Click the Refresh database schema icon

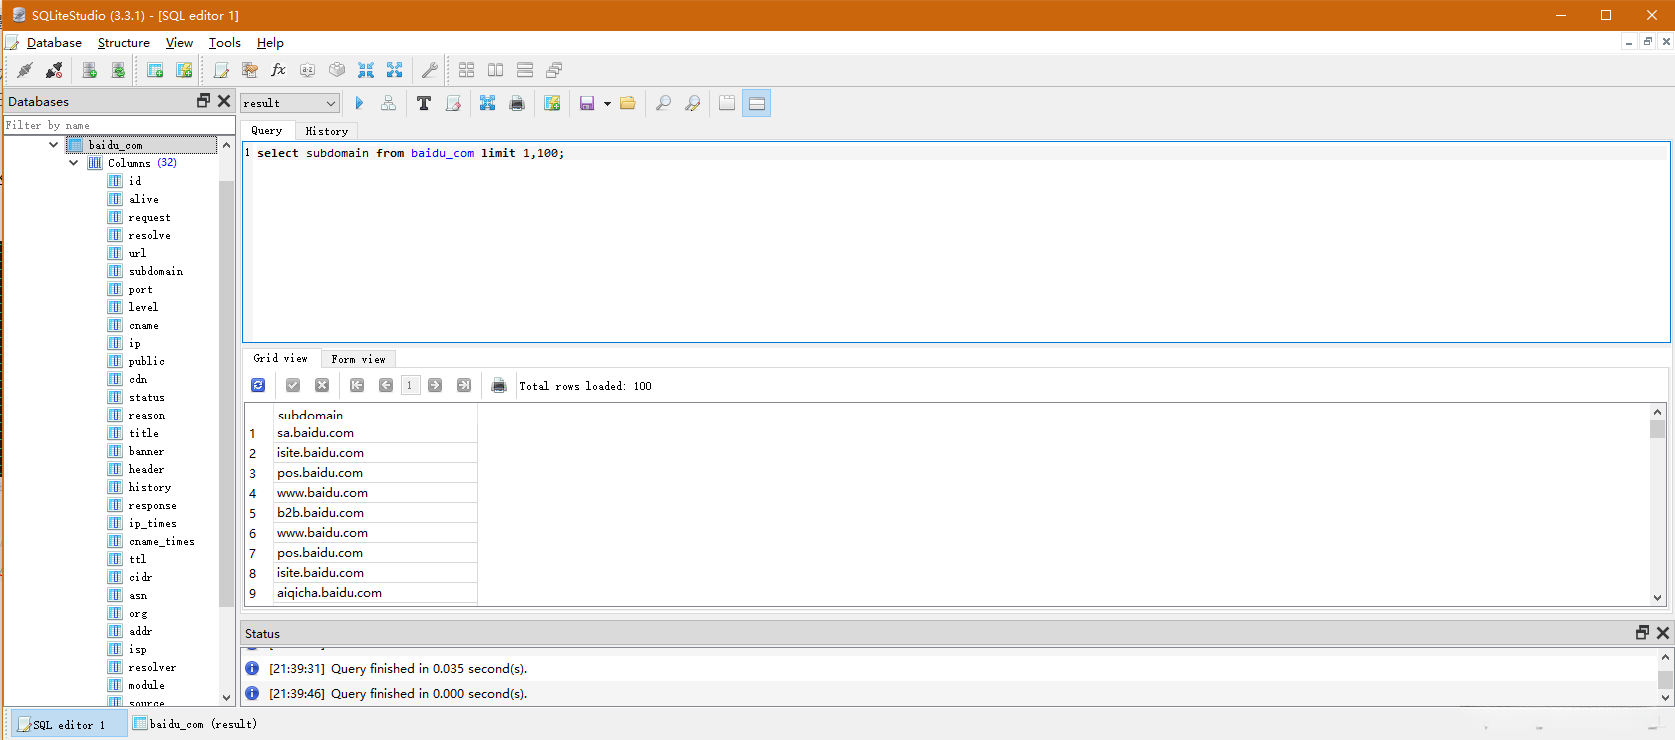(118, 70)
